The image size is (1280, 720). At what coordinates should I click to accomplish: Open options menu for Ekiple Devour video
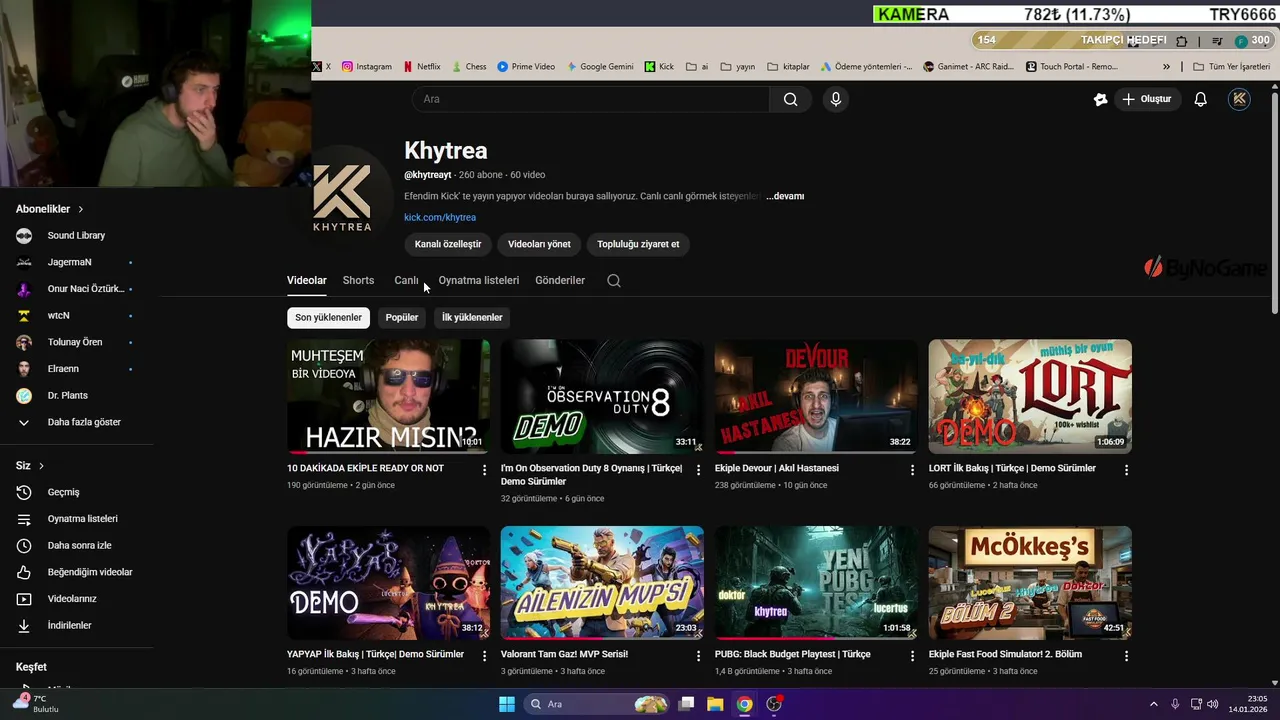coord(912,470)
